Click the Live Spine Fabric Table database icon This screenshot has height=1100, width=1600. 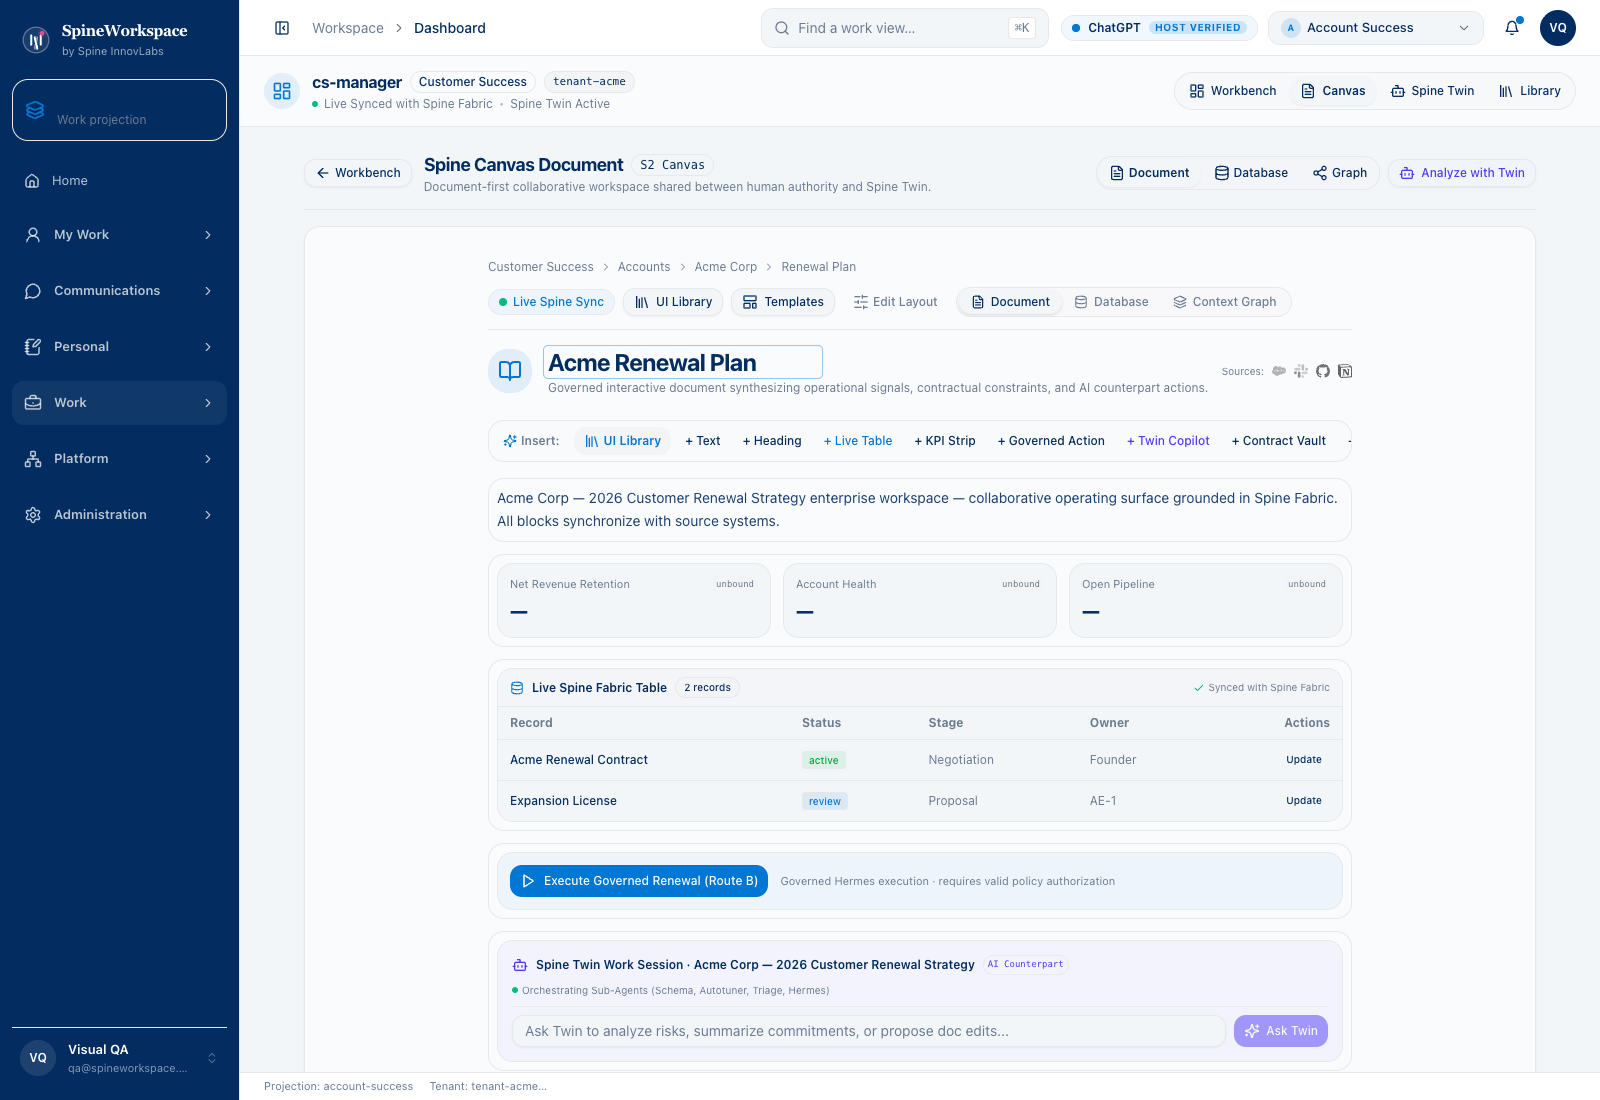point(517,688)
